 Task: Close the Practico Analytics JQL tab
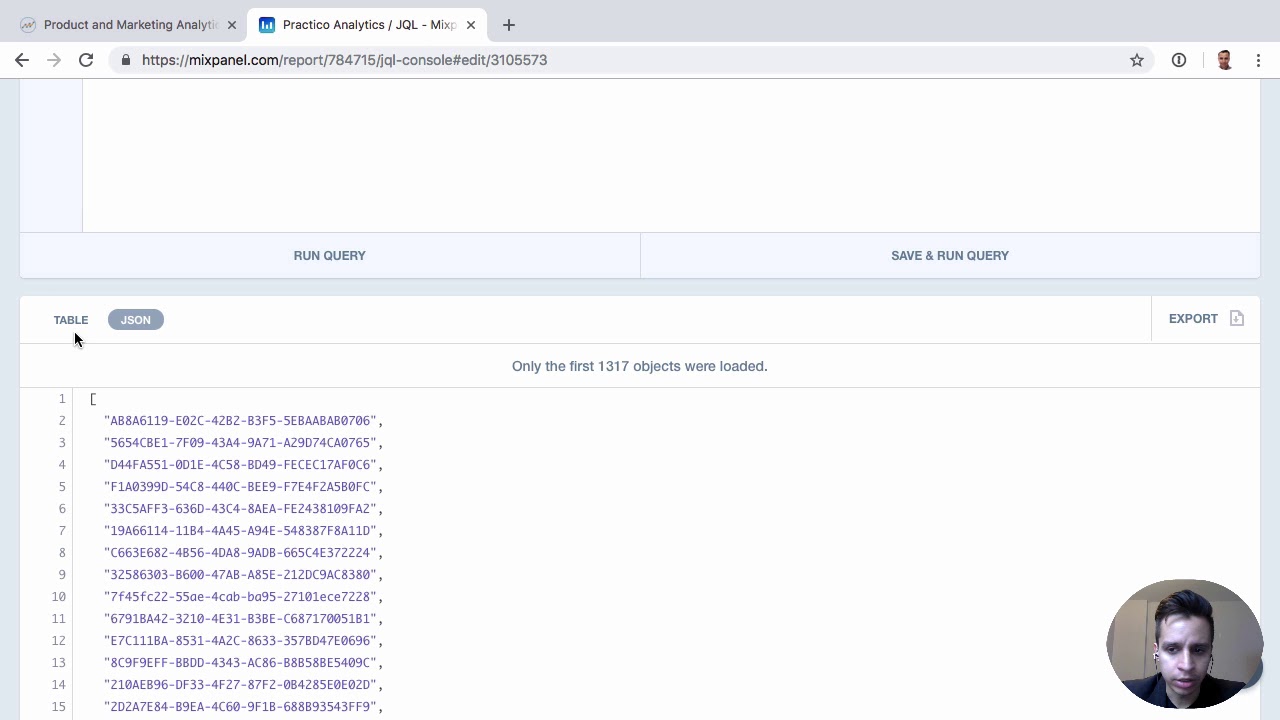click(471, 25)
